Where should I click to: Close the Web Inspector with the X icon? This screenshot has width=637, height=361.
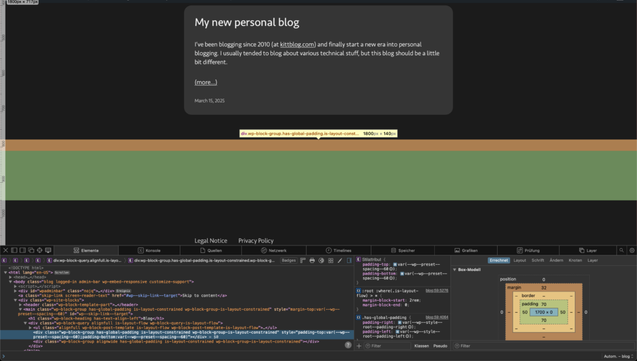[x=6, y=250]
